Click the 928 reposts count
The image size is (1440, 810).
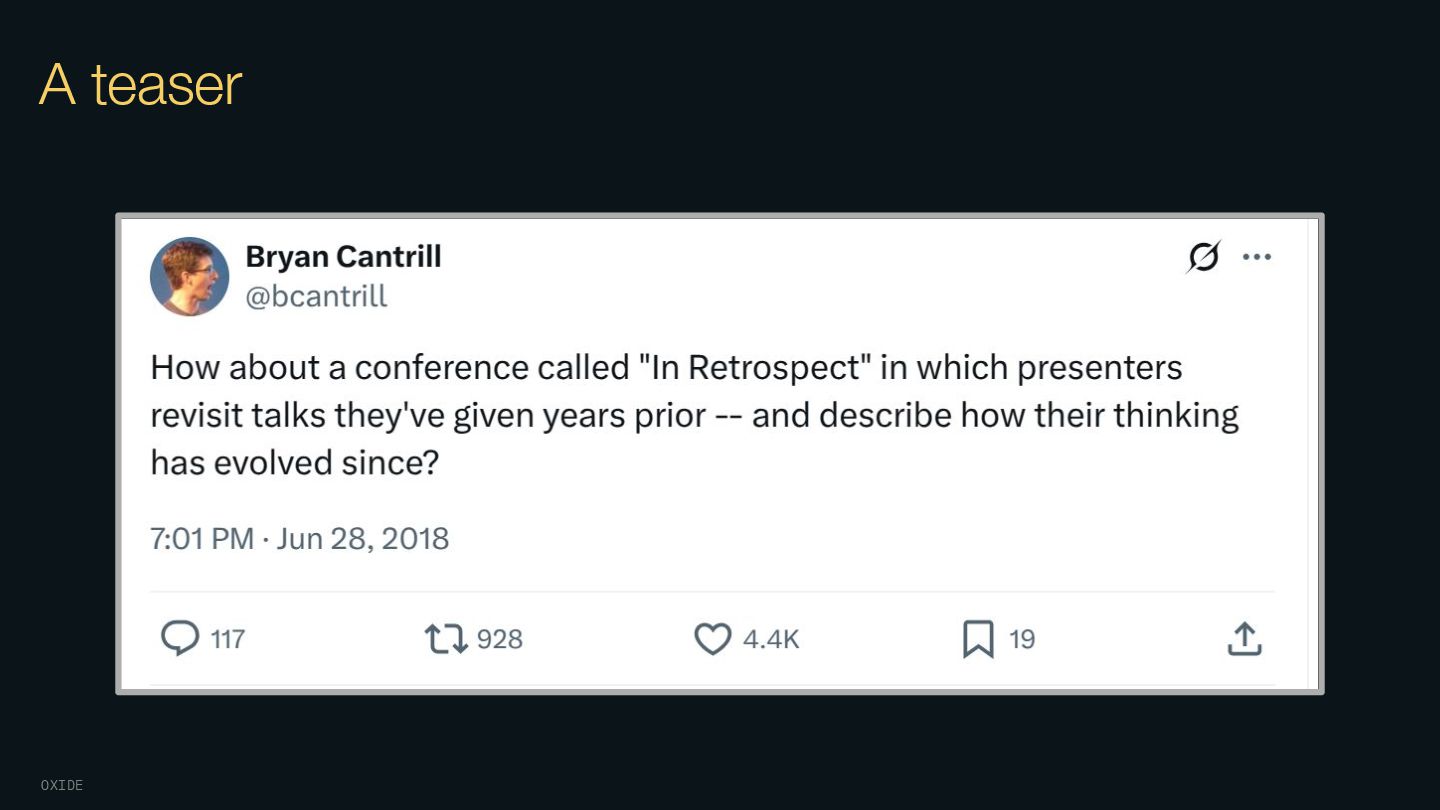tap(499, 639)
